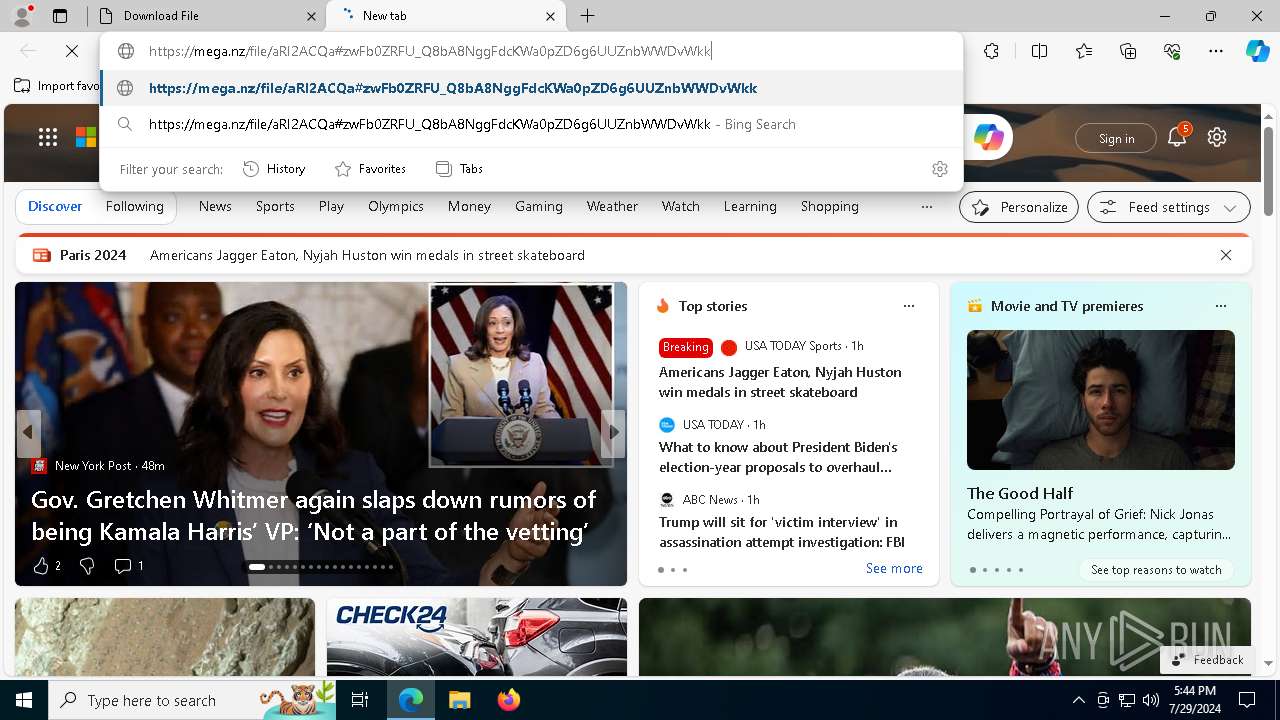The width and height of the screenshot is (1280, 720).
Task: Open the Olympics category
Action: 396,206
